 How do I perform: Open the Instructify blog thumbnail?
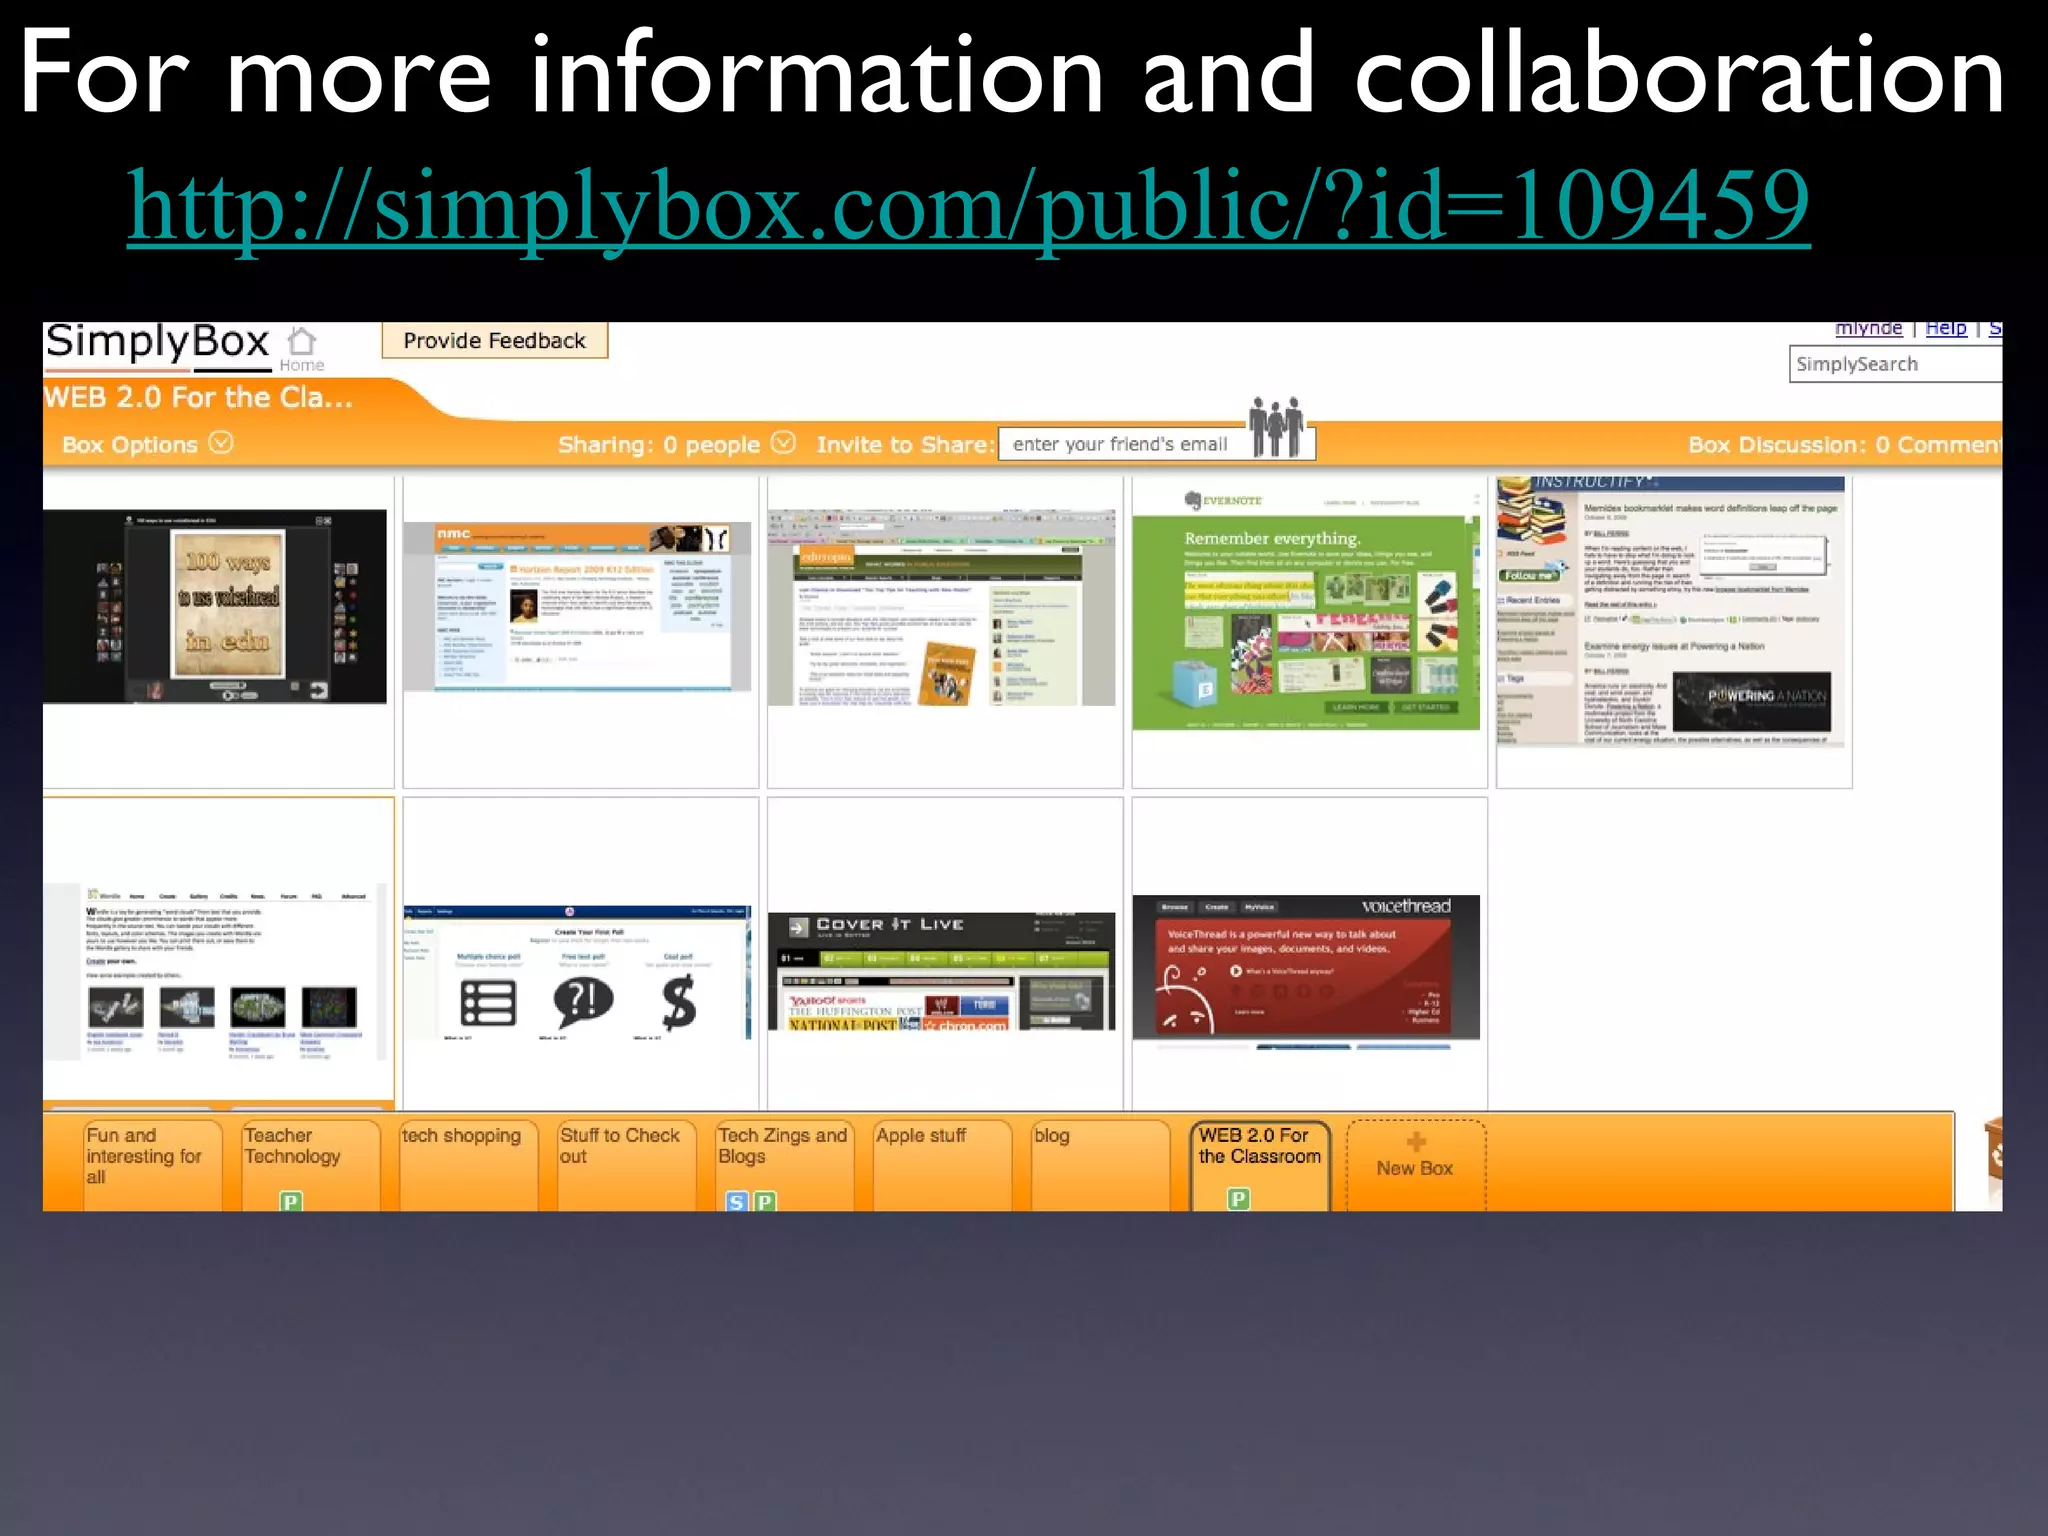1670,610
